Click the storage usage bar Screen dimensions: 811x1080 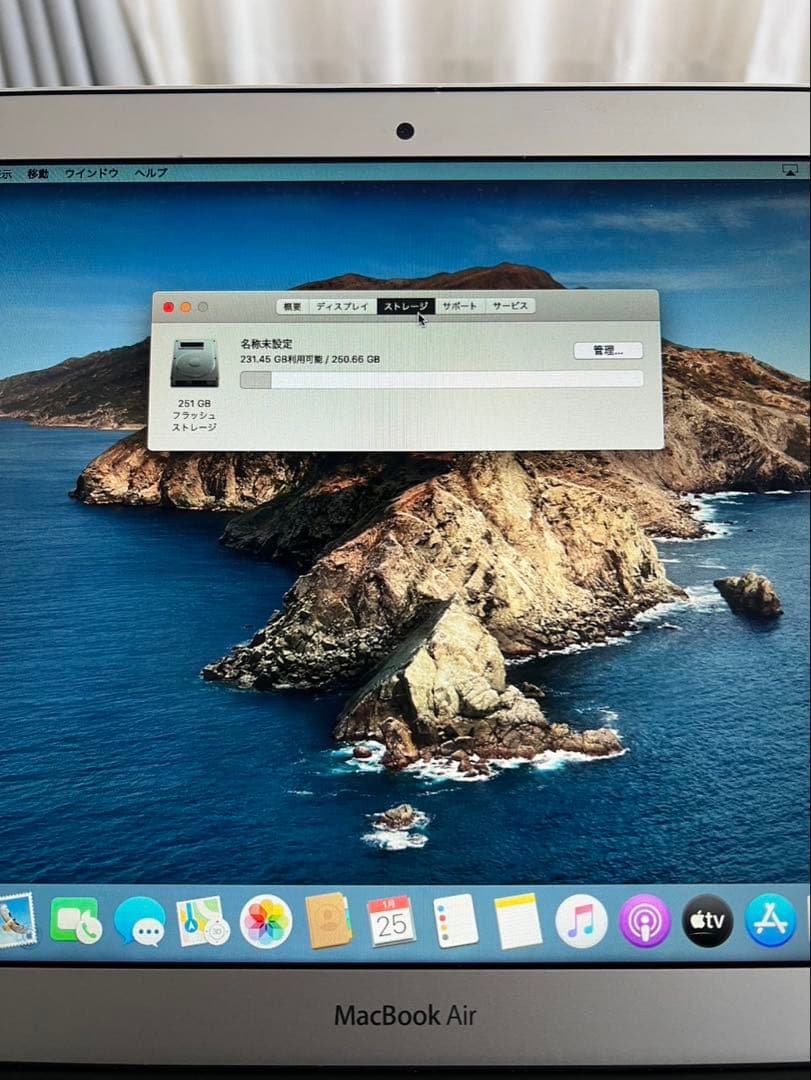pyautogui.click(x=440, y=378)
